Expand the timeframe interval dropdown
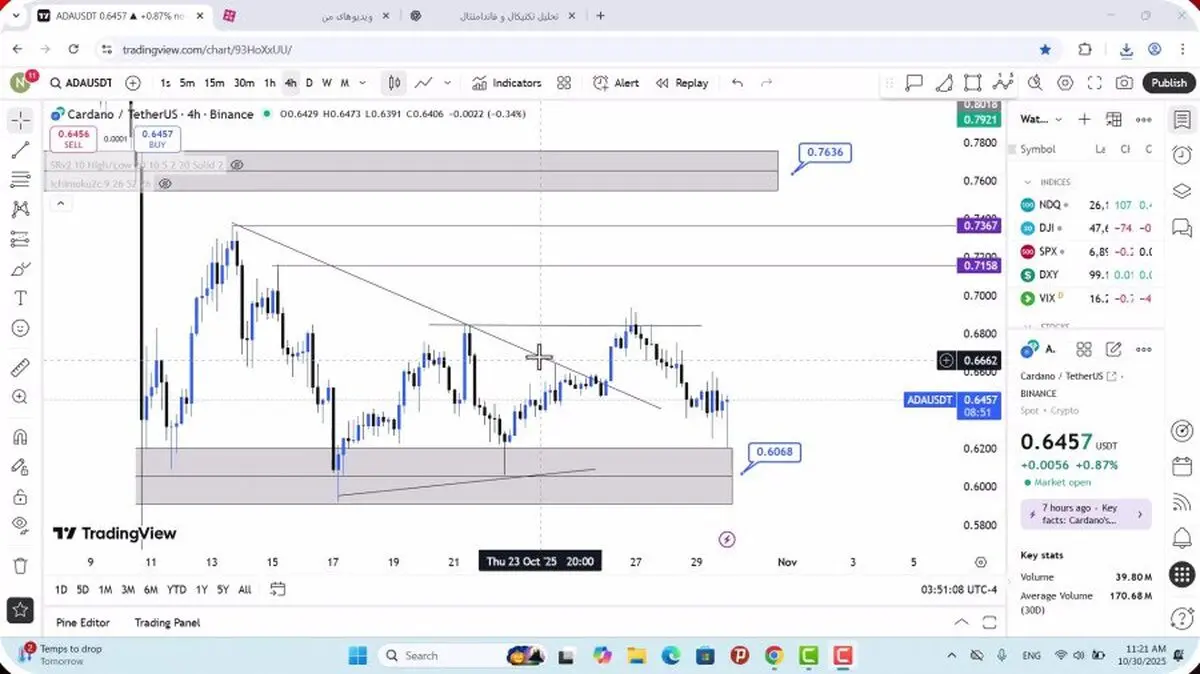 tap(362, 83)
